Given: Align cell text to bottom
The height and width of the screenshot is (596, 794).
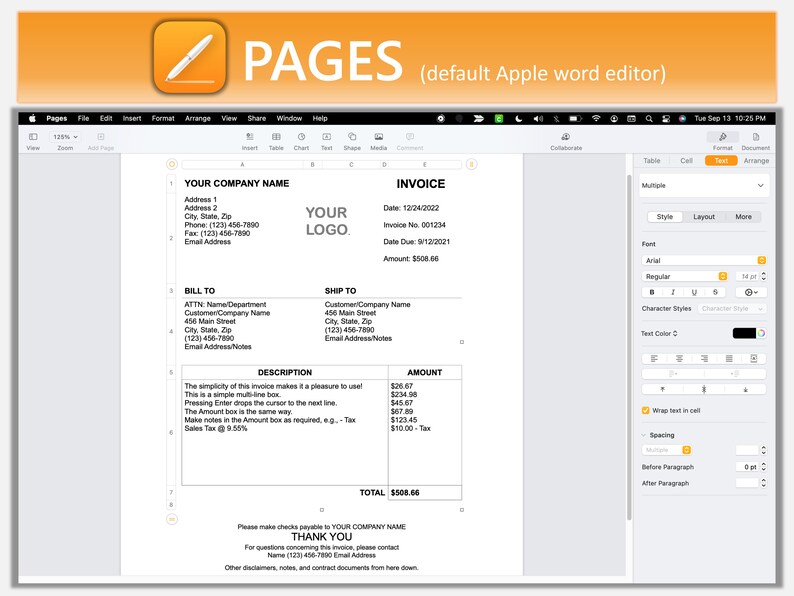Looking at the screenshot, I should click(745, 389).
